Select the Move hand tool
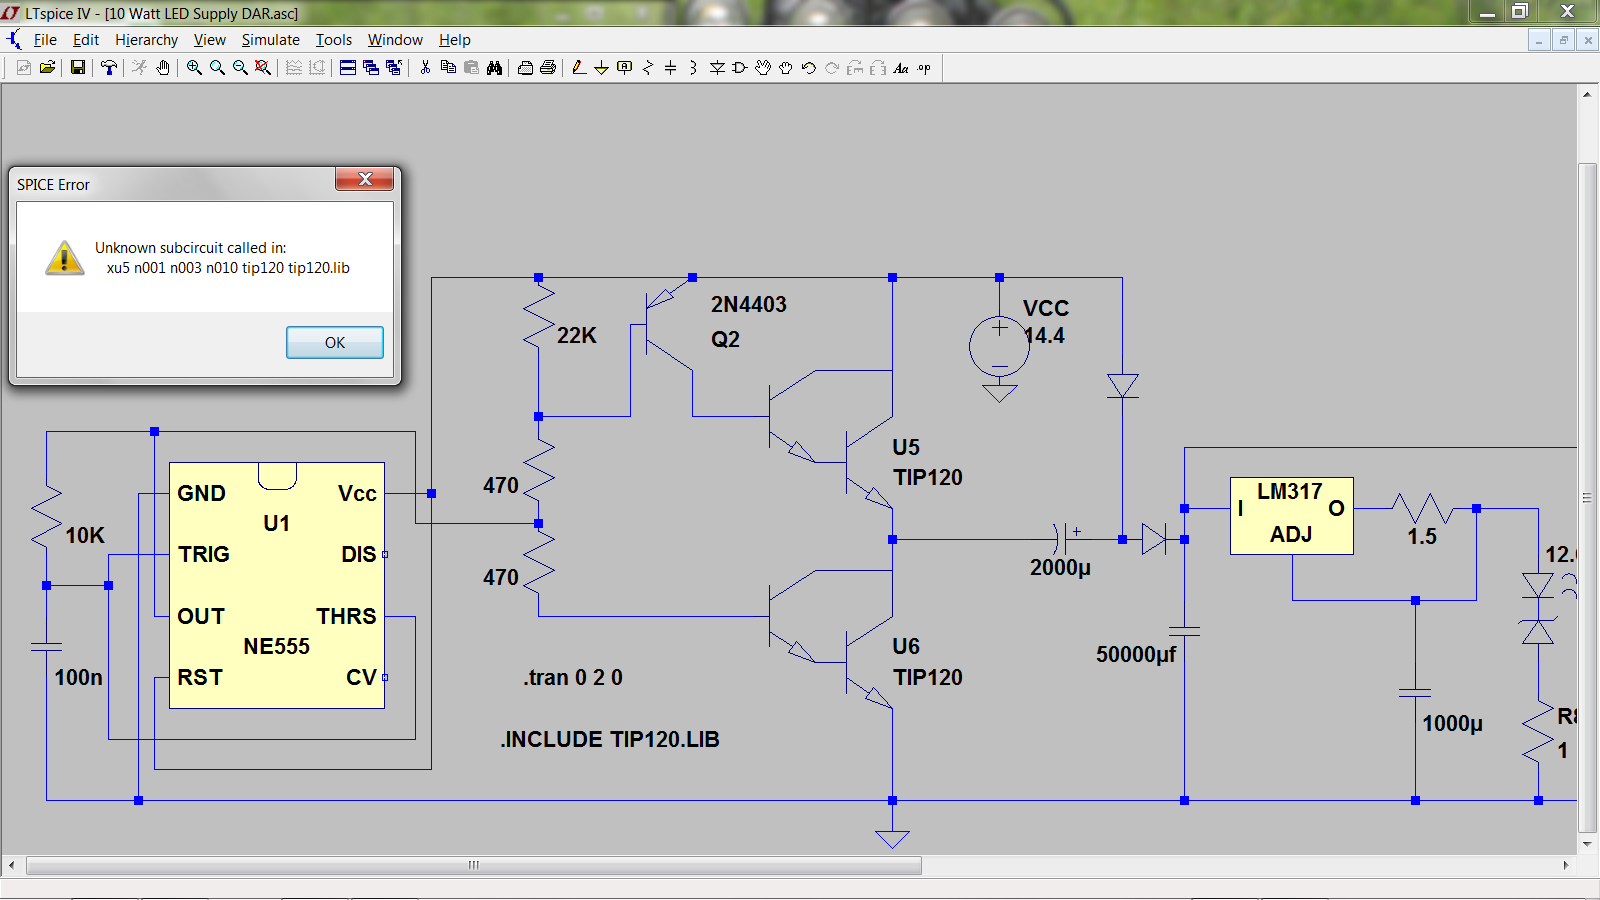The image size is (1600, 900). tap(763, 68)
